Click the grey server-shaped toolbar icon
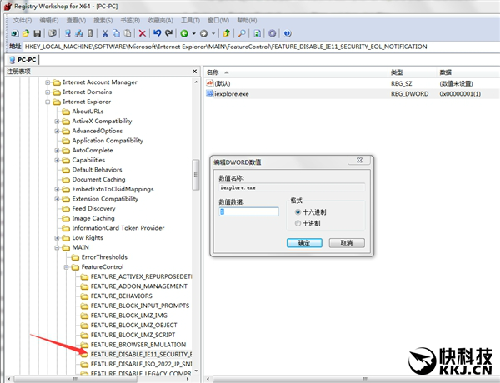500x383 pixels. pyautogui.click(x=90, y=33)
